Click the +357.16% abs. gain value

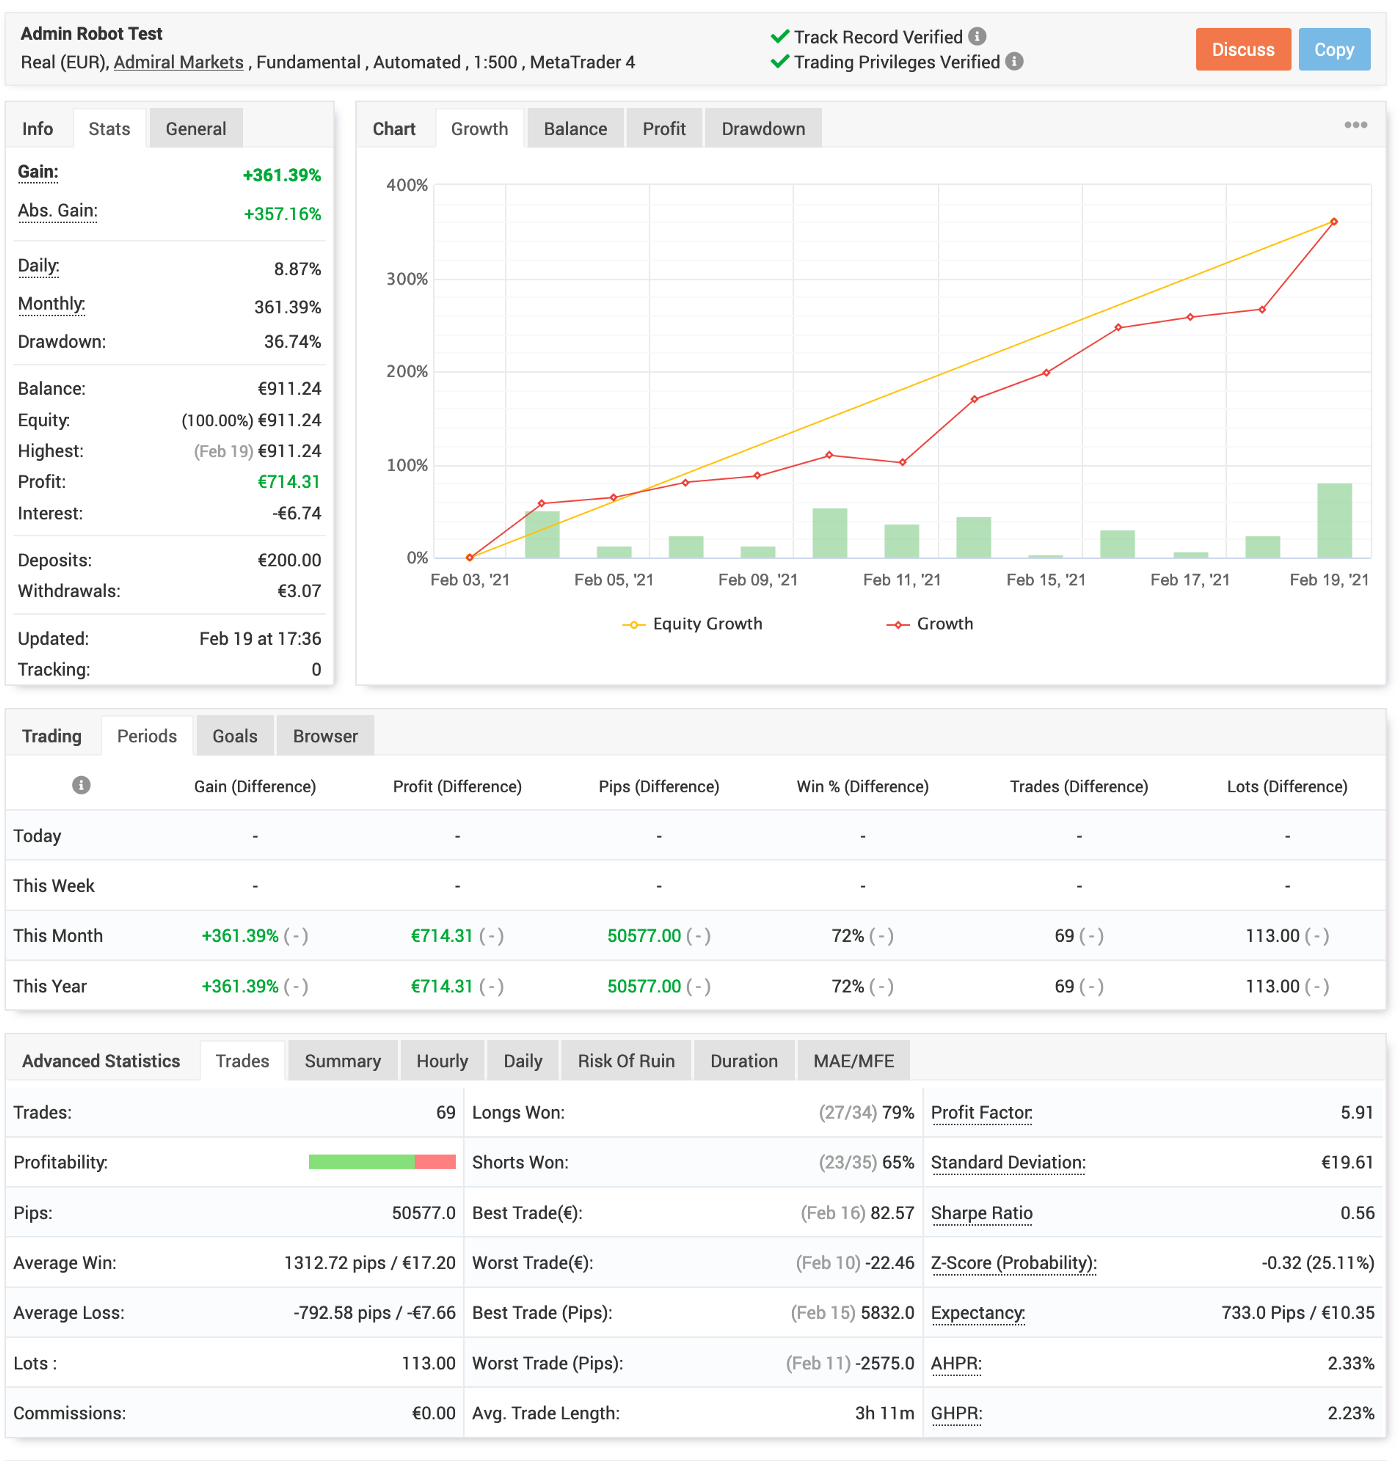283,214
